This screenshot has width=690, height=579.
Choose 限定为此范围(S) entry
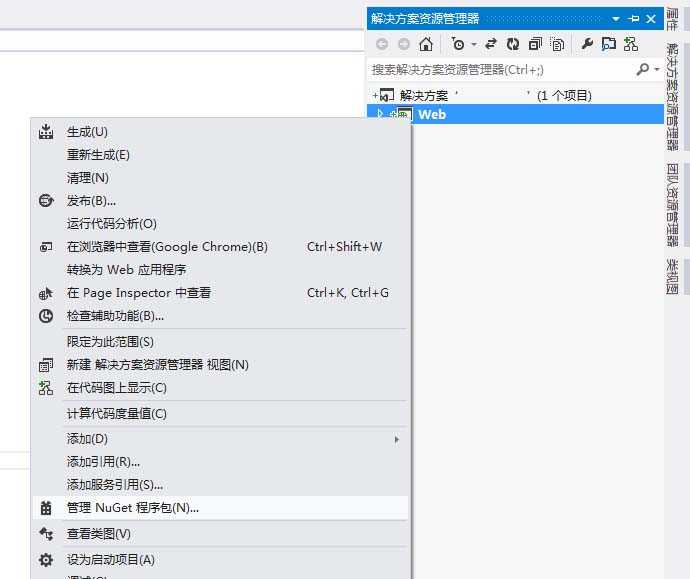tap(220, 342)
